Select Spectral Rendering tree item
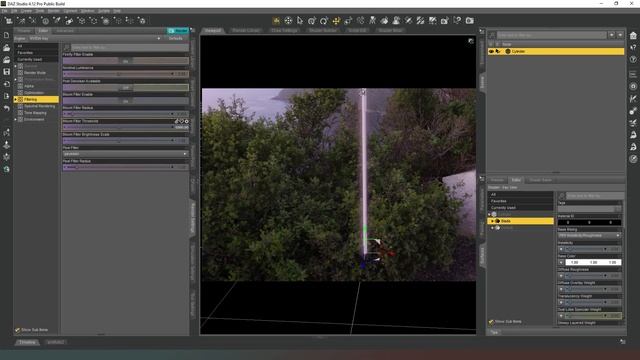Screen dimensions: 640x360 coord(39,106)
